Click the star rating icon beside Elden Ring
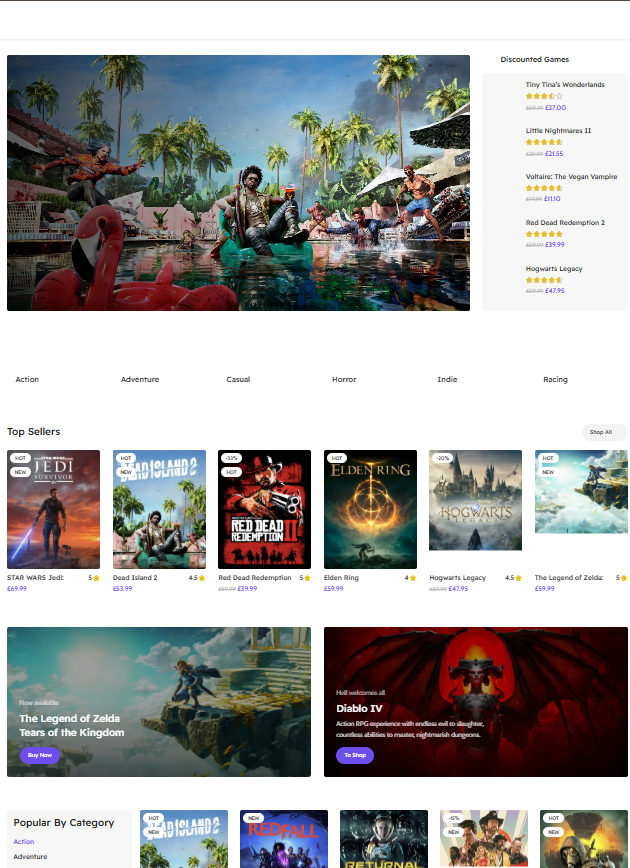 pos(413,578)
